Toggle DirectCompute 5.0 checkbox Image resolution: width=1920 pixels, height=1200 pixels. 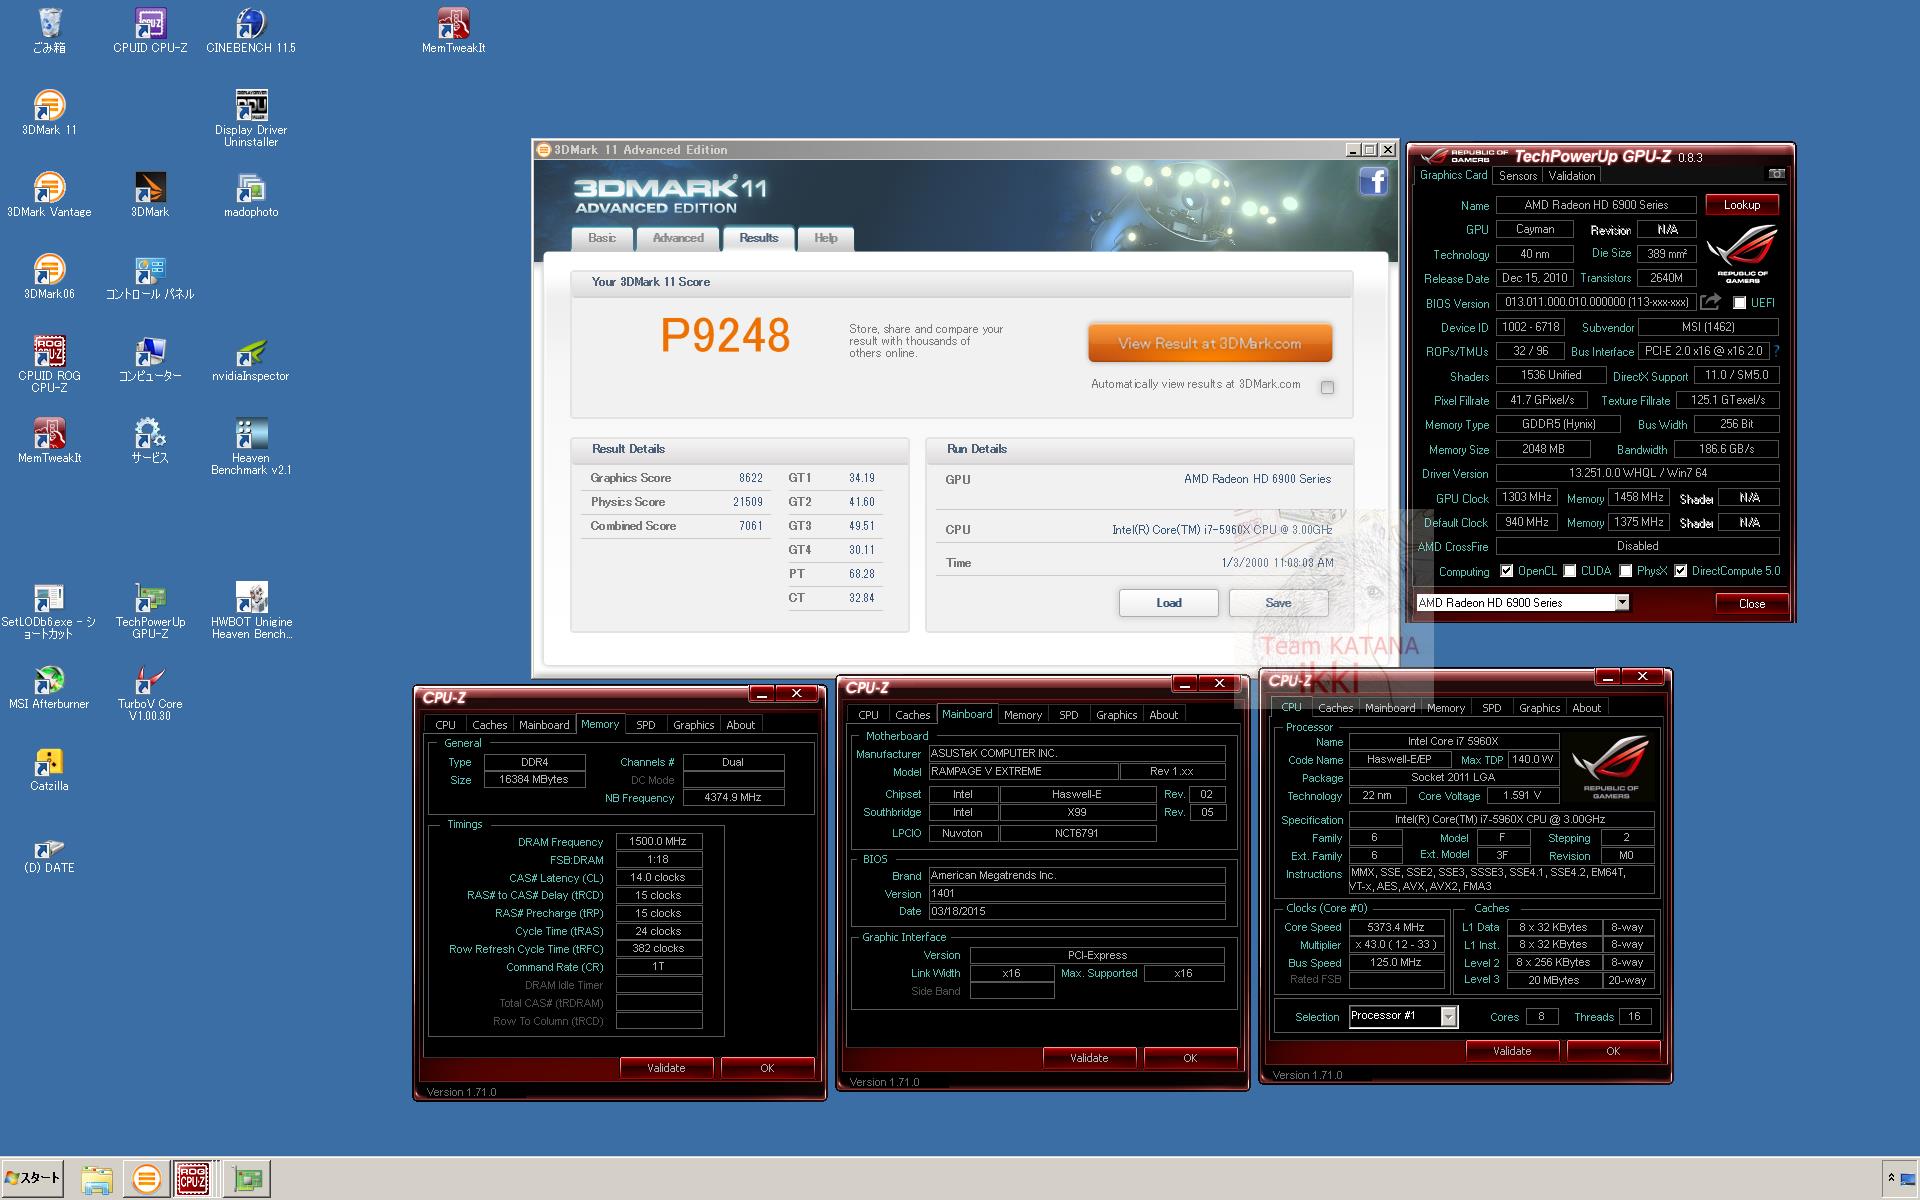pyautogui.click(x=1681, y=571)
